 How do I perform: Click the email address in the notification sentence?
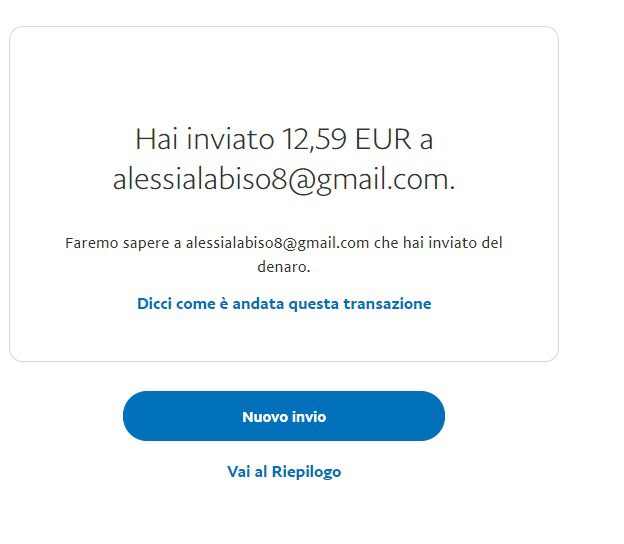click(277, 243)
